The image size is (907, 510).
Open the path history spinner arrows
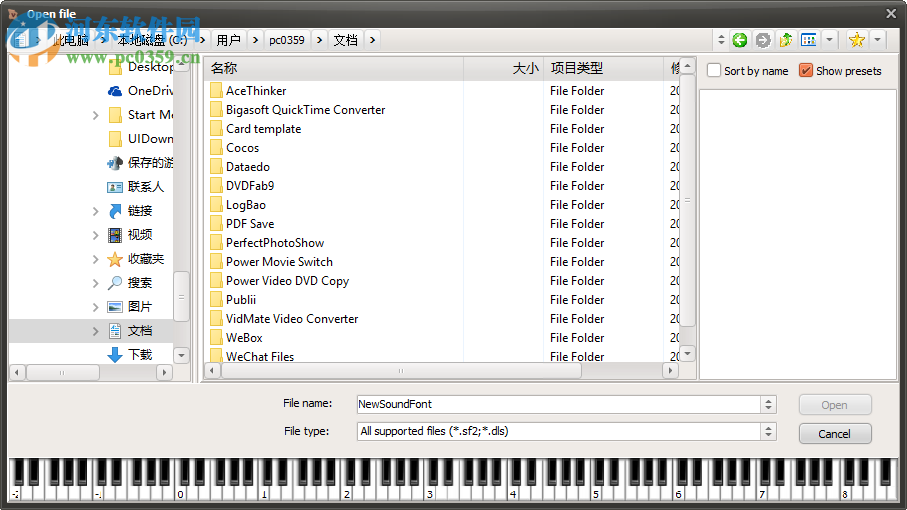pyautogui.click(x=721, y=40)
